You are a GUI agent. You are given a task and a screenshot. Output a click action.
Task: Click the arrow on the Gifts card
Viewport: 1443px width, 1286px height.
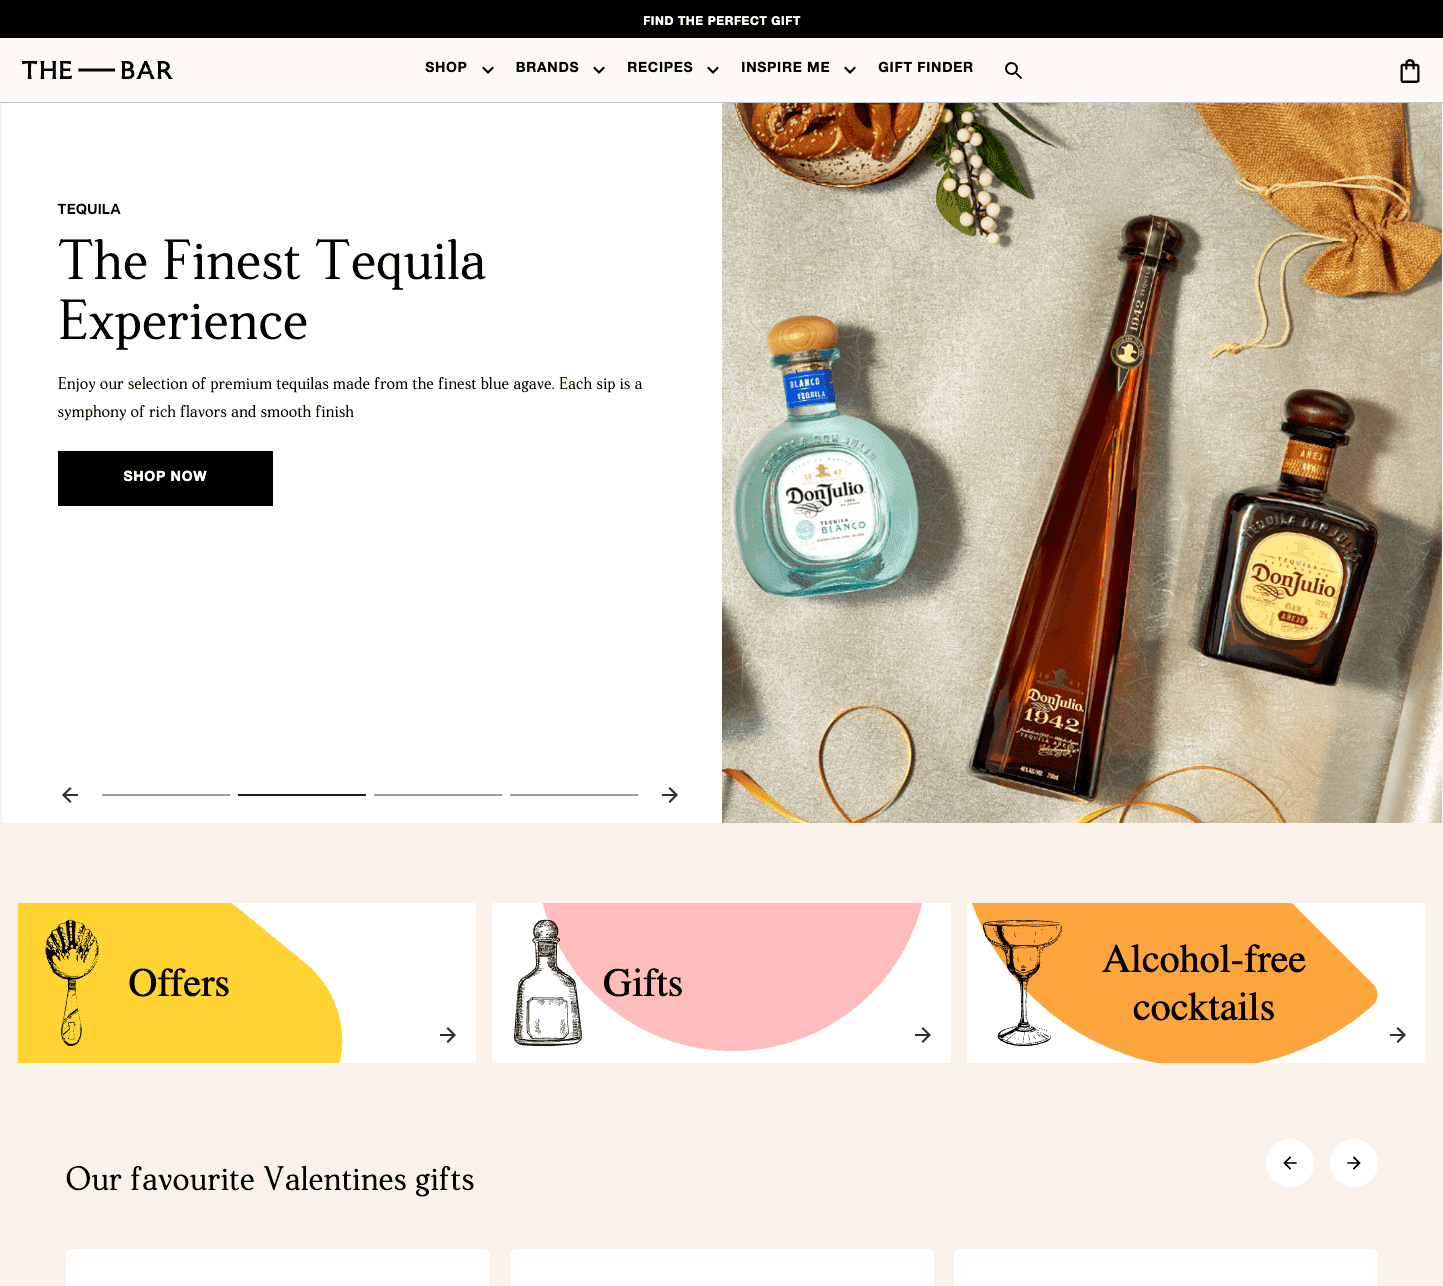point(923,1035)
